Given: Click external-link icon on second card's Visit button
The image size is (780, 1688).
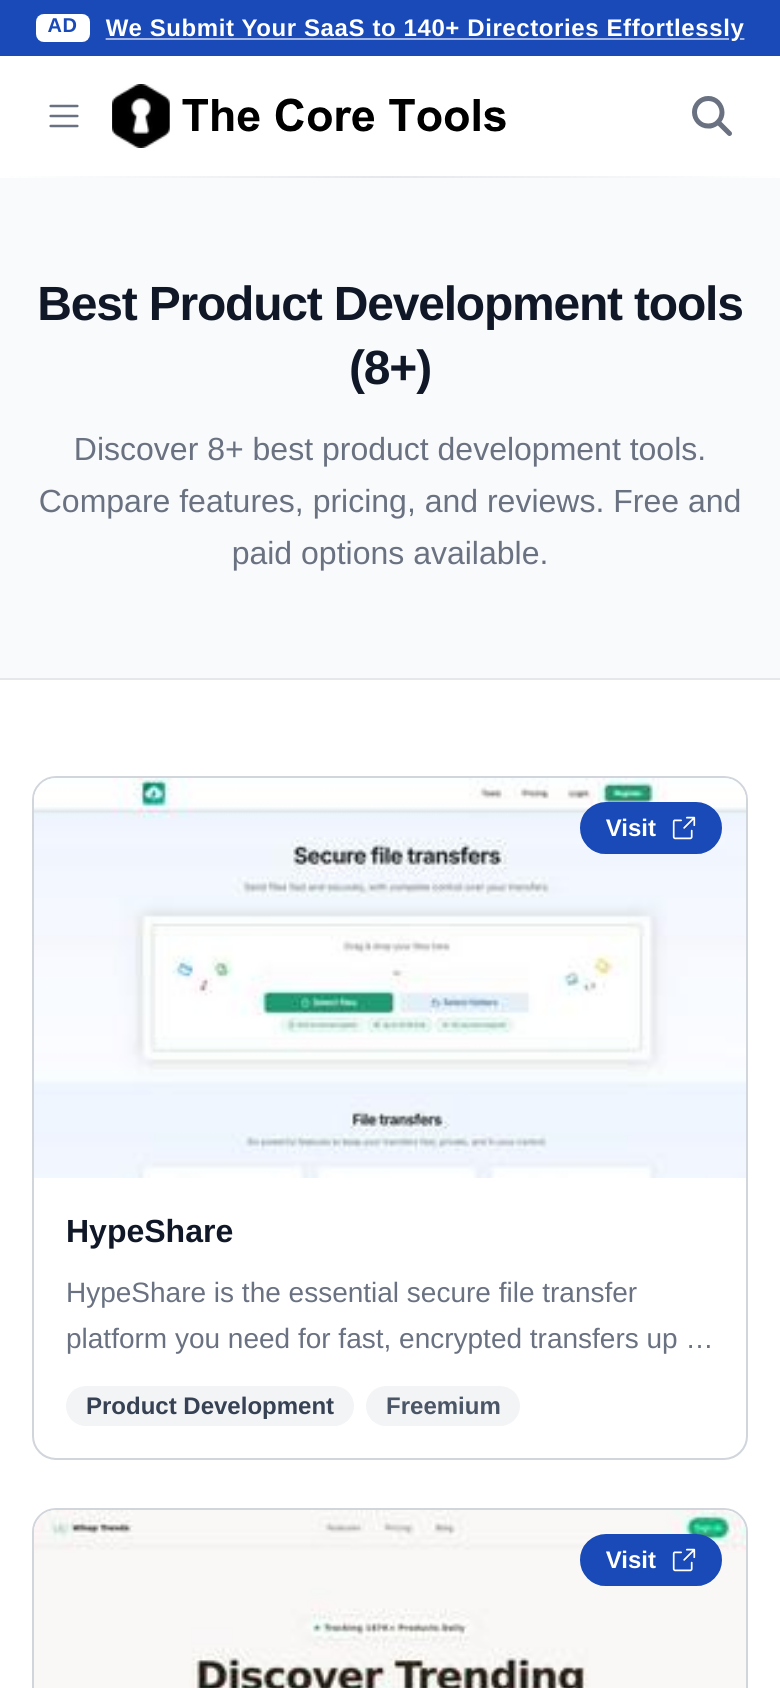Looking at the screenshot, I should tap(684, 1560).
